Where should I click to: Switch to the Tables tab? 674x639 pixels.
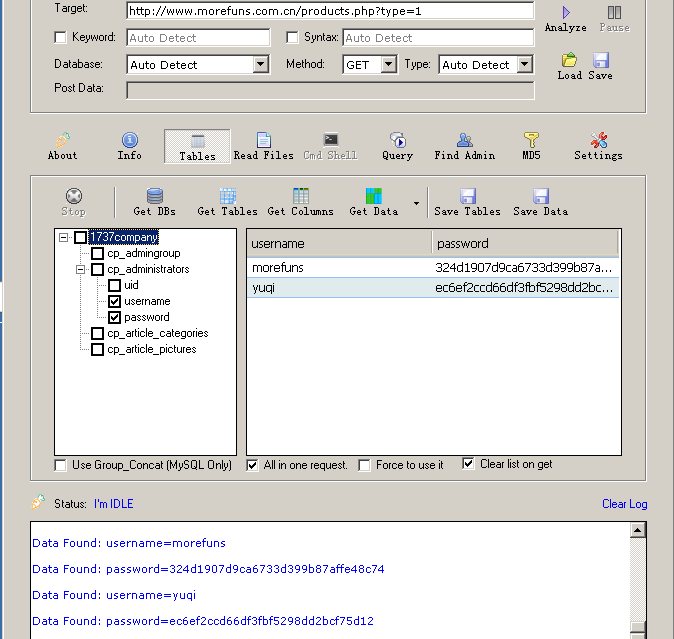click(x=197, y=147)
